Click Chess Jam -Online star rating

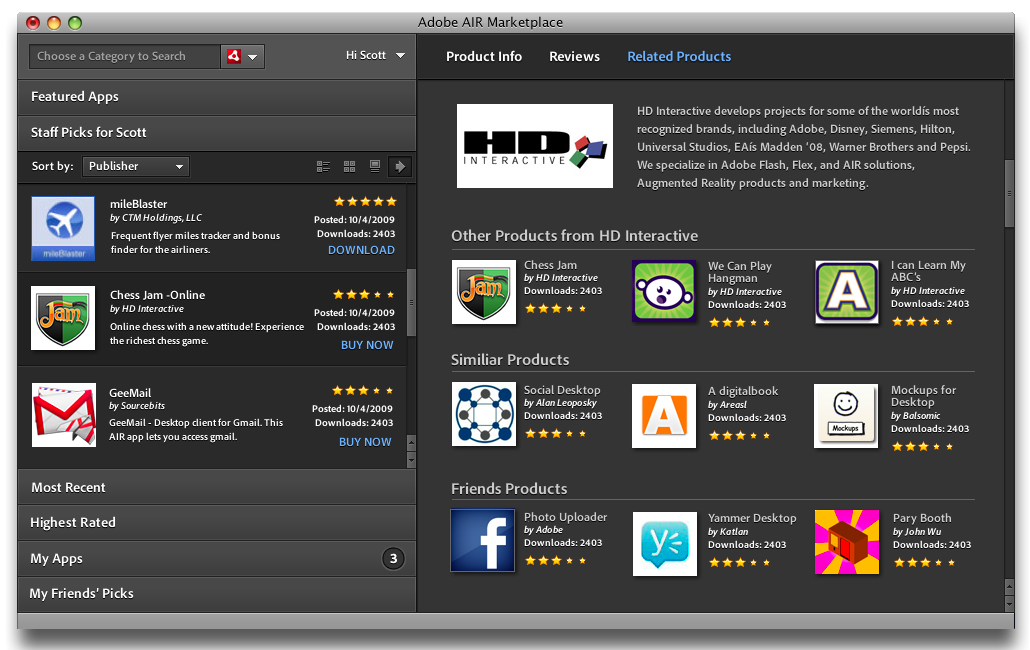363,295
